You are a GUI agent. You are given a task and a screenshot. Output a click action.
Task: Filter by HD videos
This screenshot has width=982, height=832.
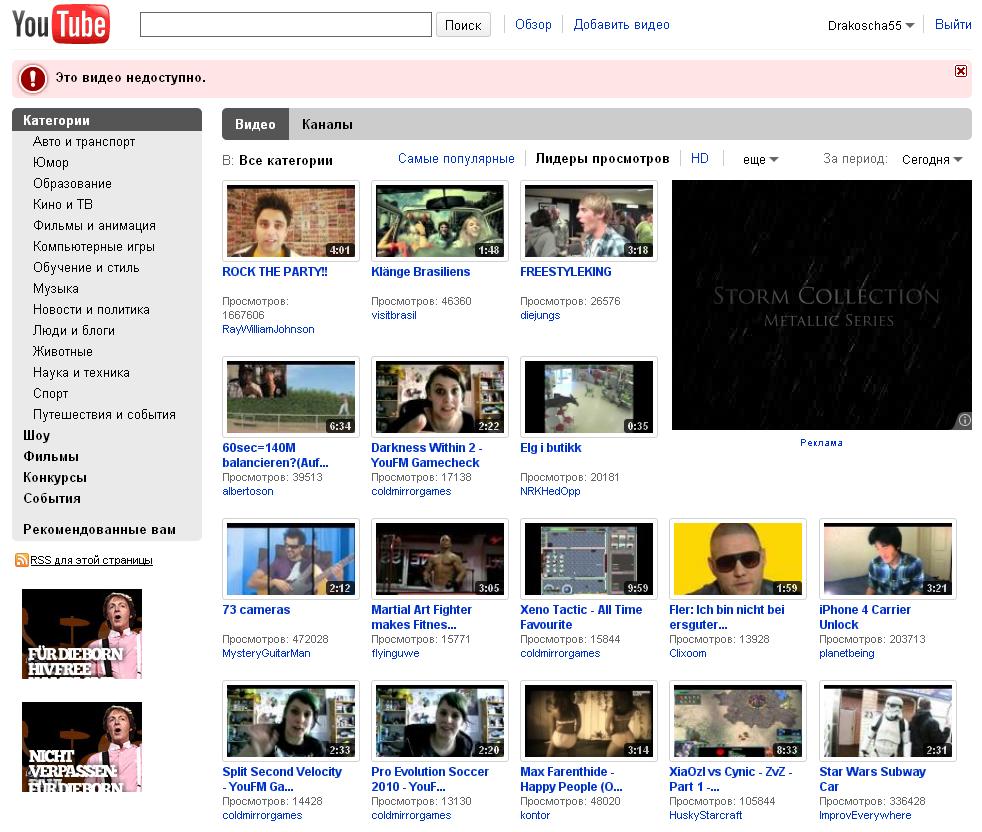[700, 158]
